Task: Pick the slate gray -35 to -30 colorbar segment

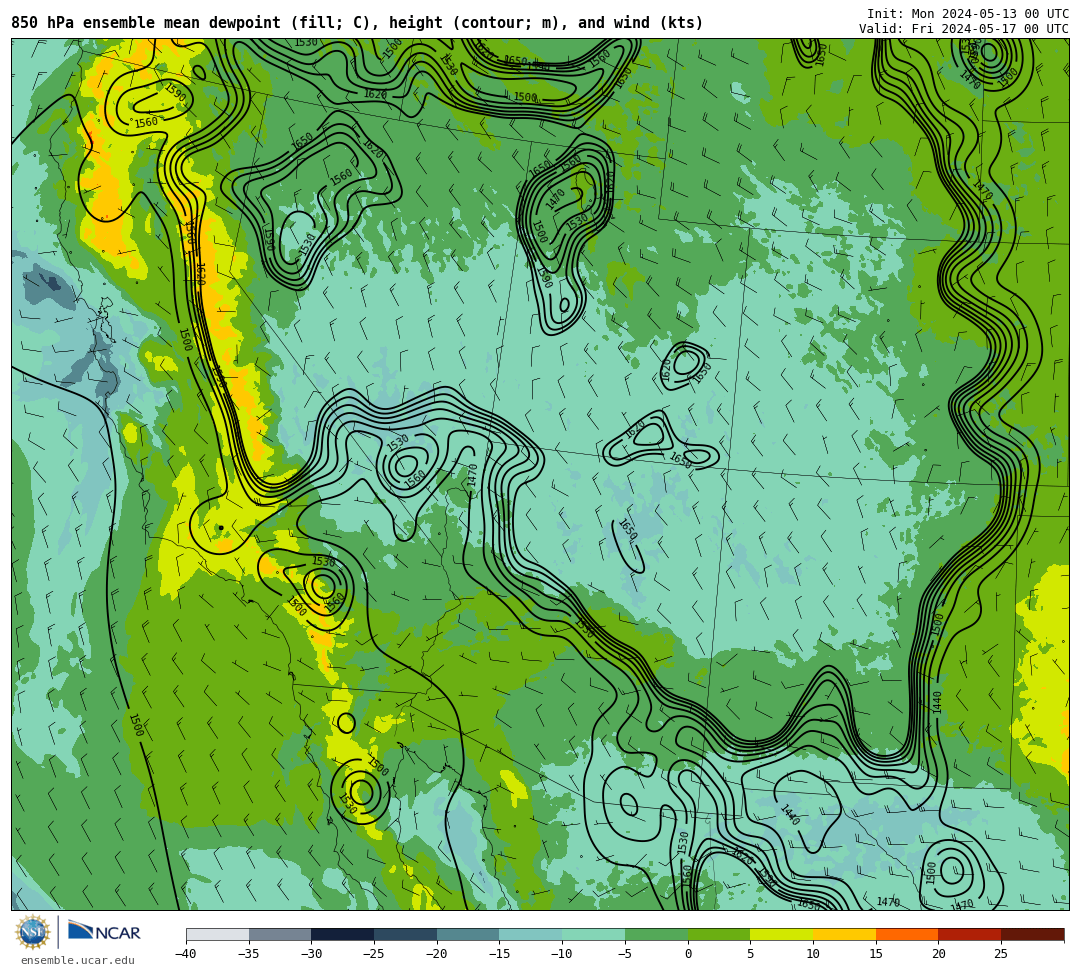Action: (280, 934)
